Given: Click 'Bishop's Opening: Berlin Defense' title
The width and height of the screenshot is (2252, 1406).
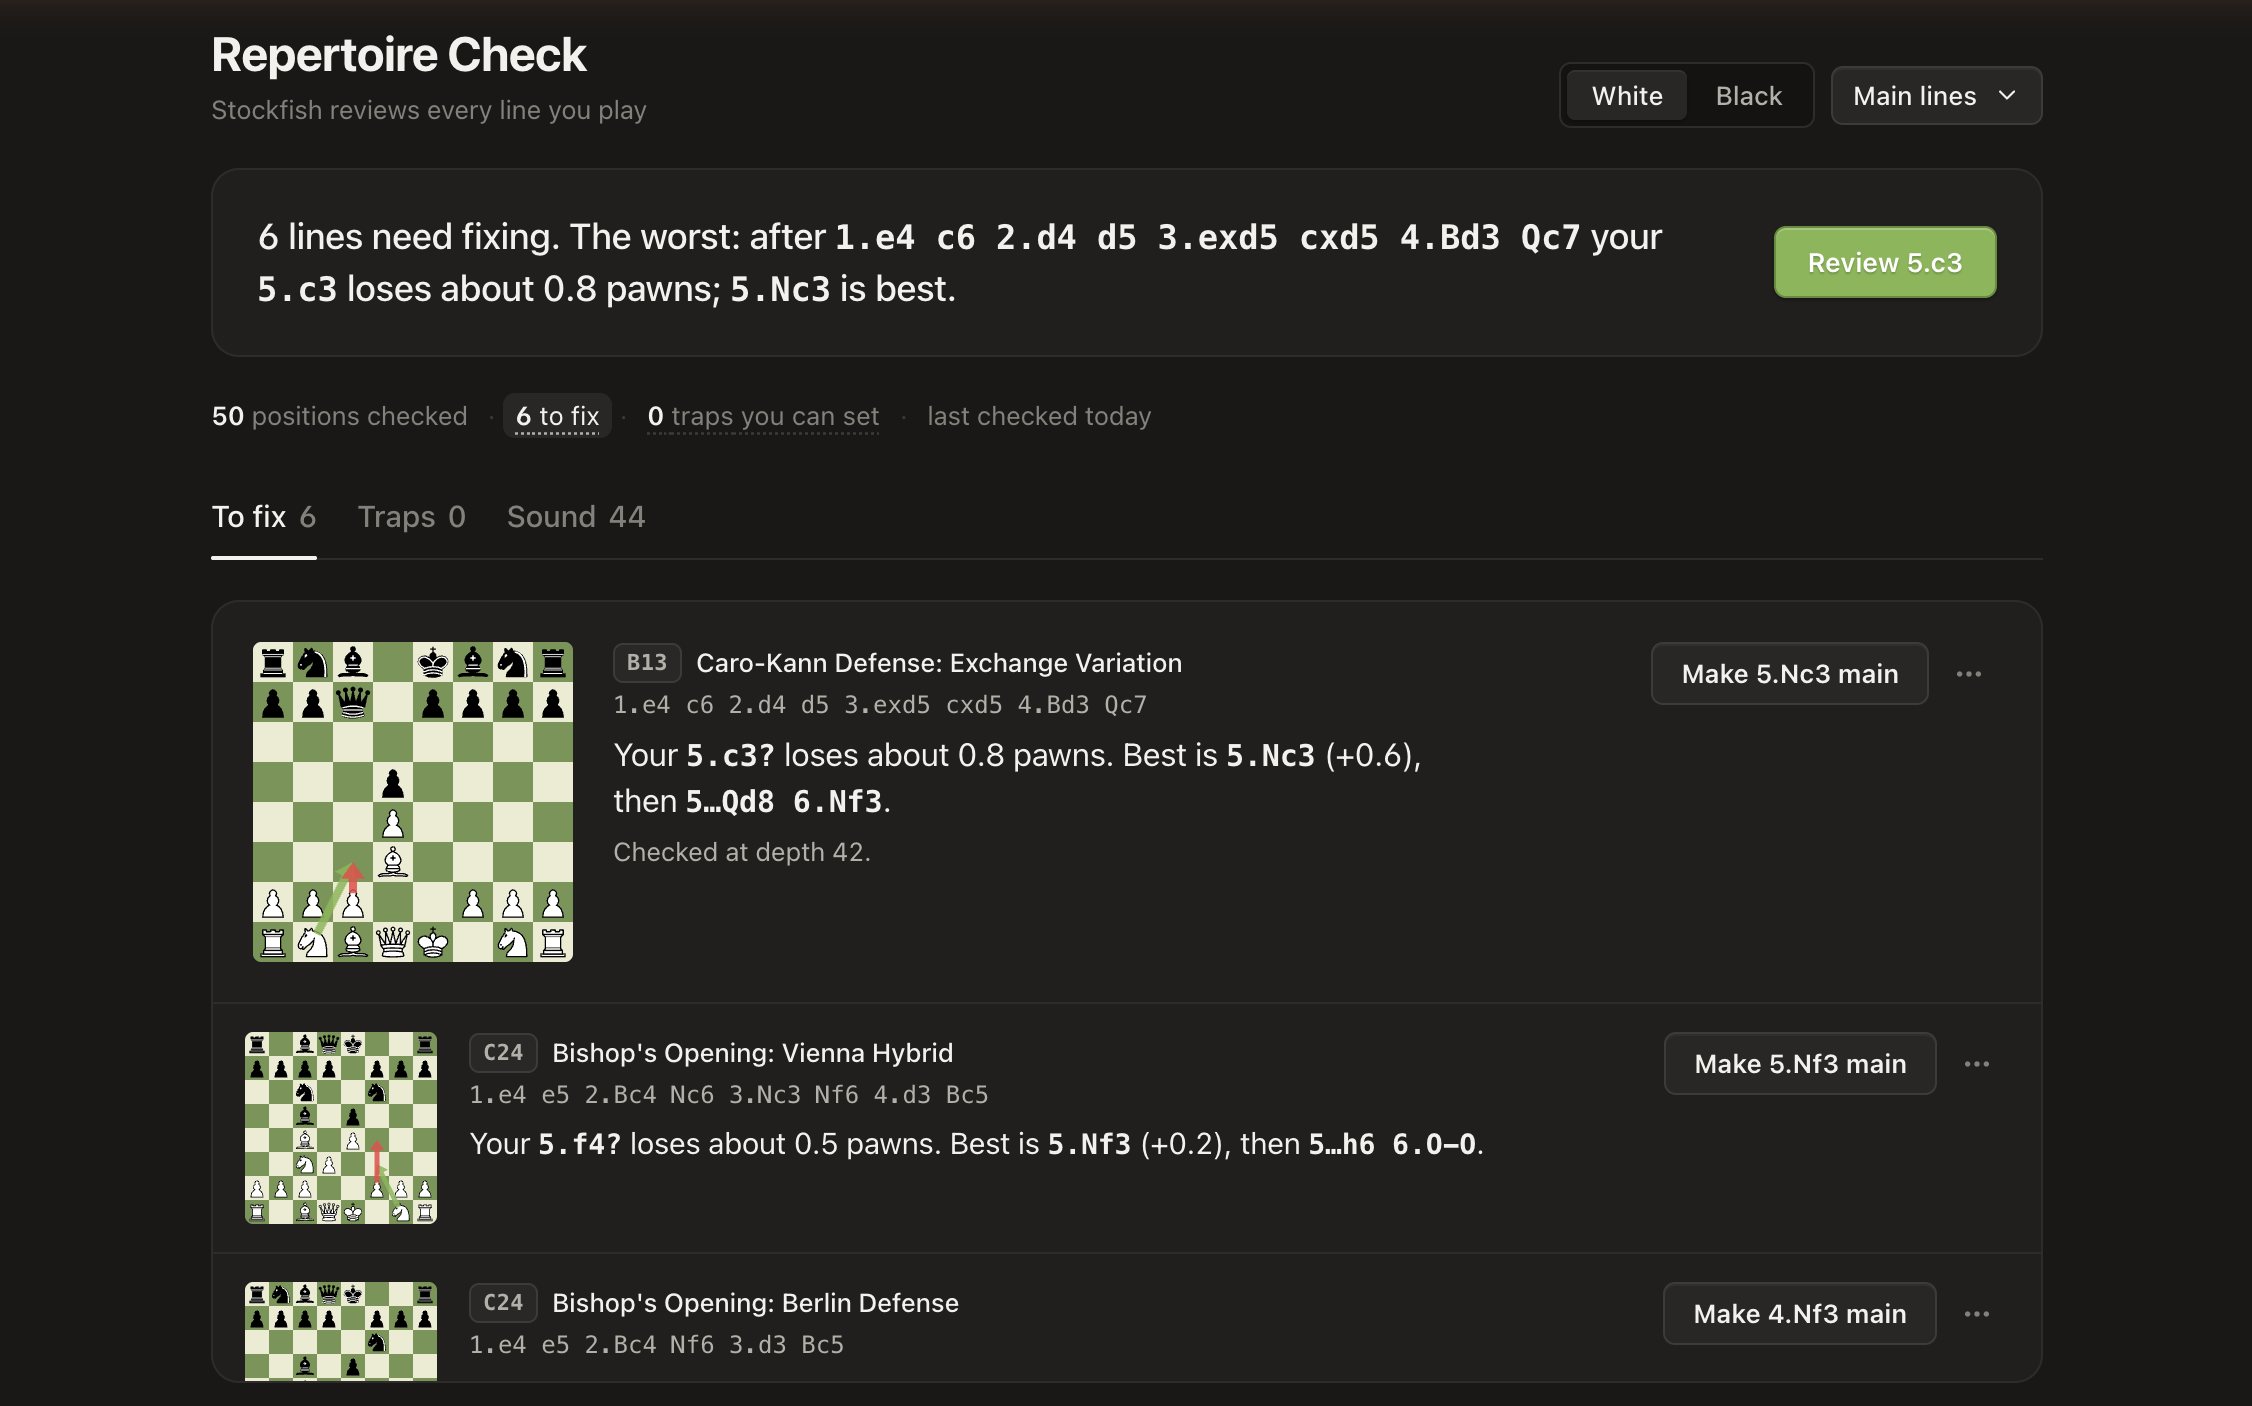Looking at the screenshot, I should (755, 1303).
